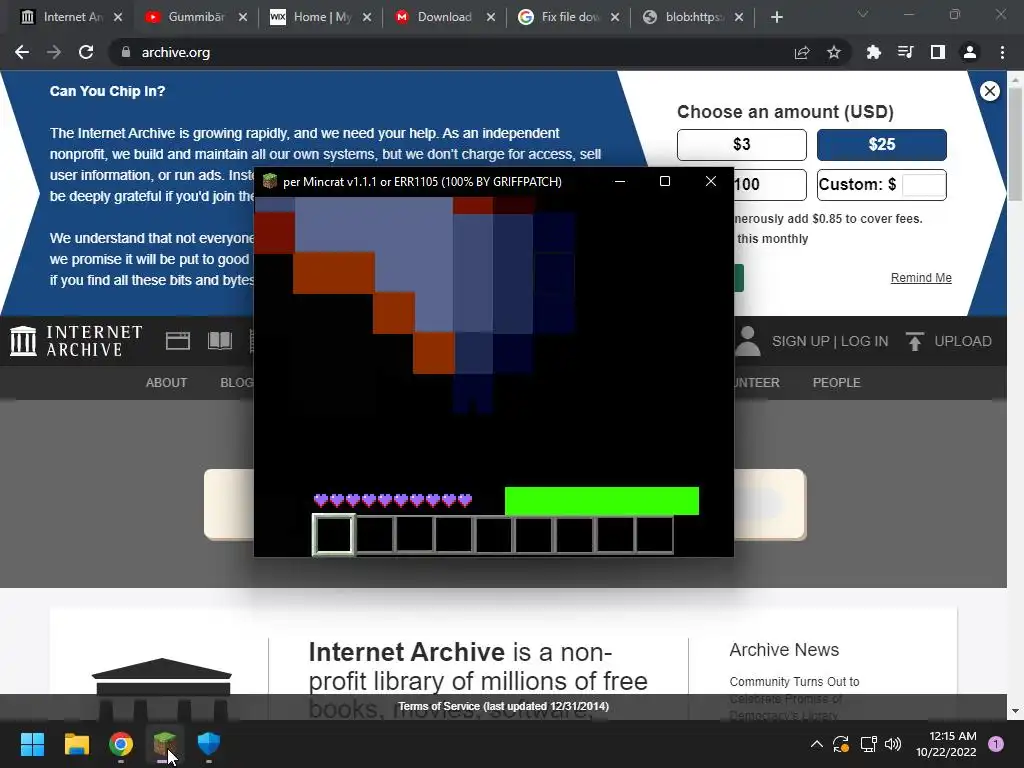Toggle Chrome side panel
Viewport: 1024px width, 768px height.
[x=938, y=52]
